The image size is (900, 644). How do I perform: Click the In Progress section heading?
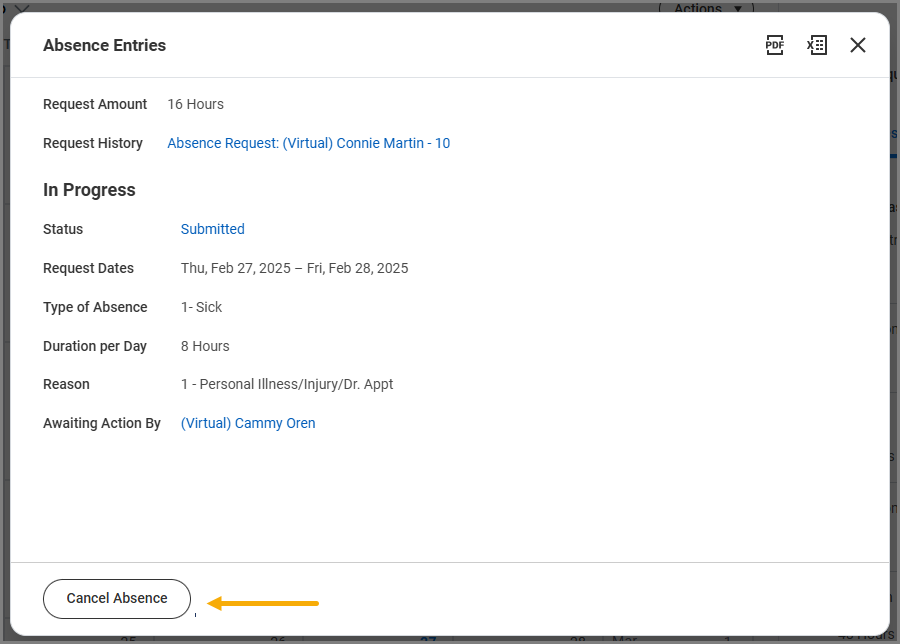pyautogui.click(x=89, y=190)
